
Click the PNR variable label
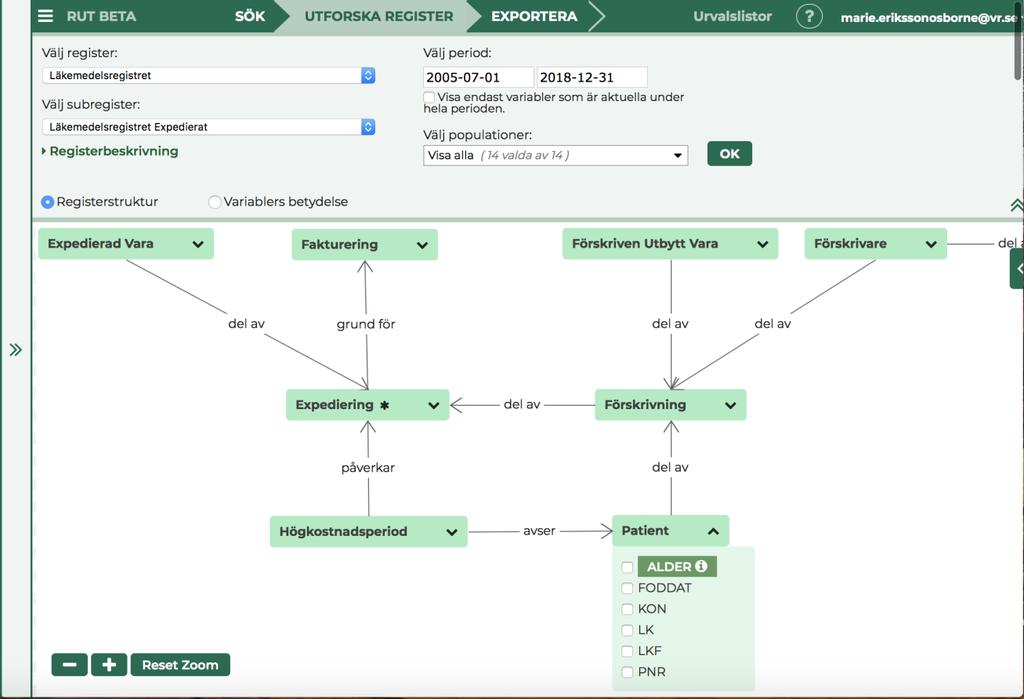click(x=652, y=672)
